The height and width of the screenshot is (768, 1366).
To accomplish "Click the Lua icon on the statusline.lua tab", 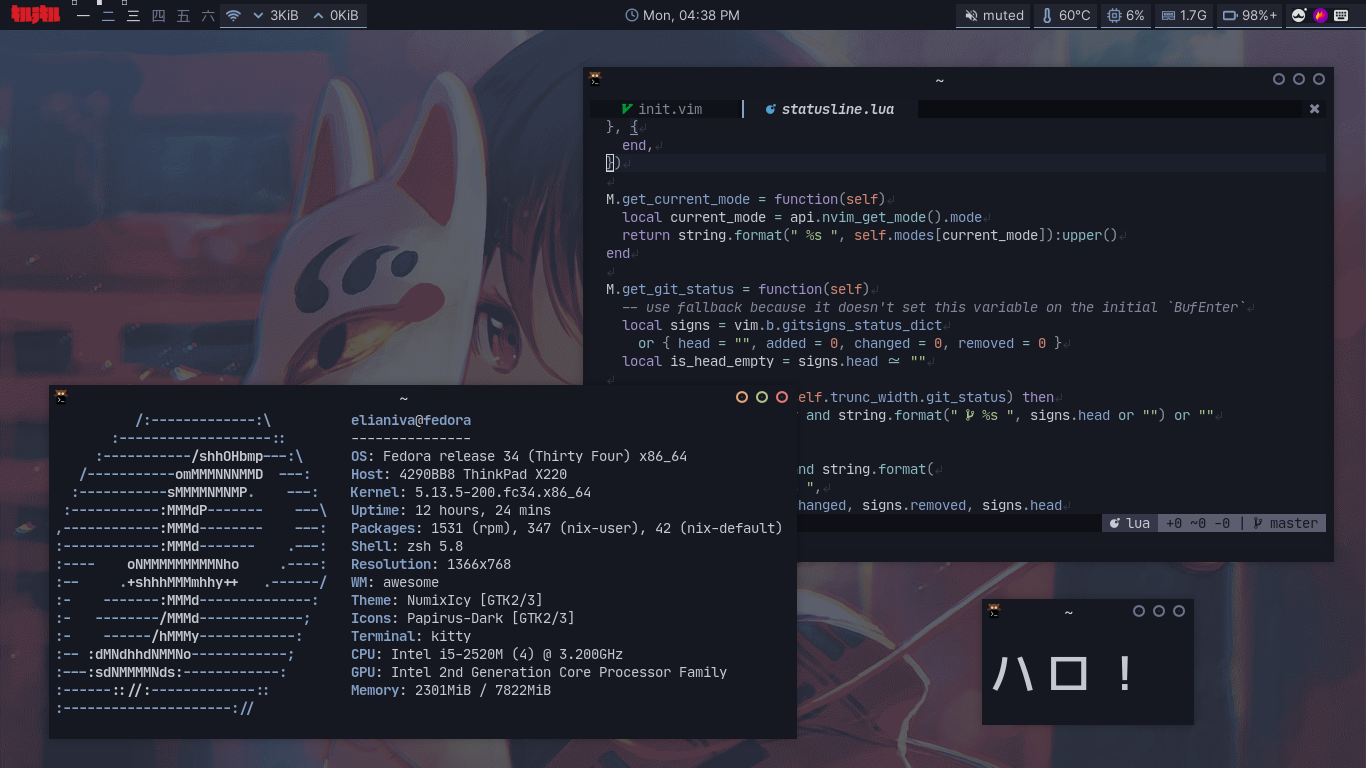I will 770,109.
